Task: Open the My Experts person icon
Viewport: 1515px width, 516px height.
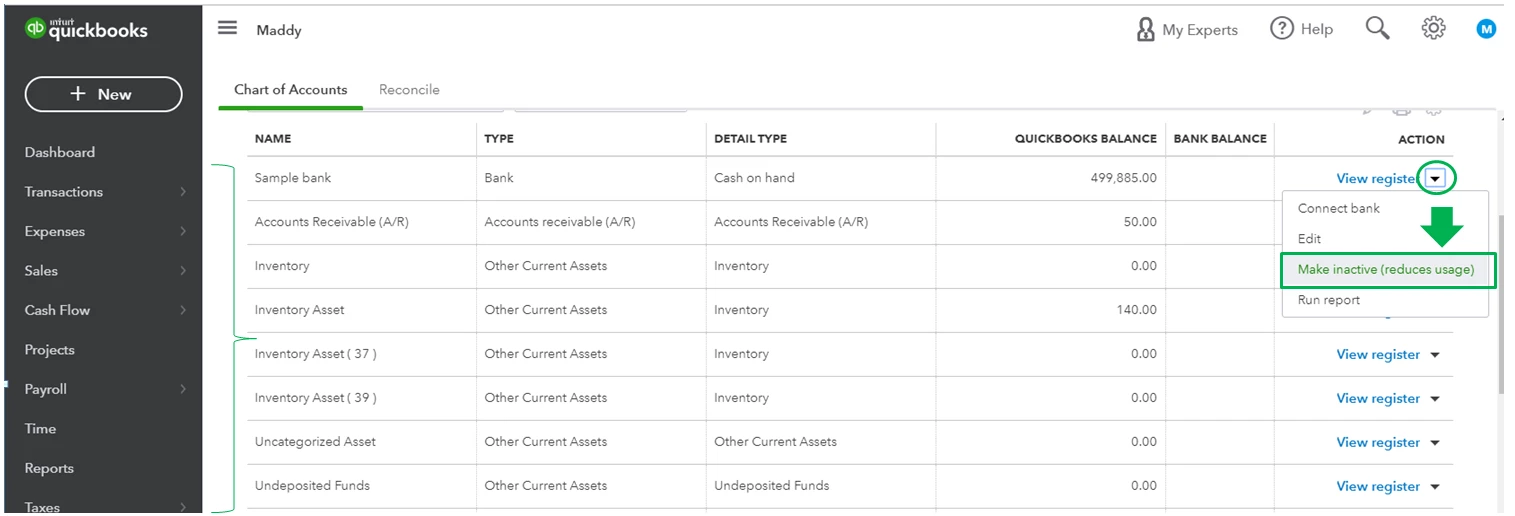Action: pos(1146,29)
